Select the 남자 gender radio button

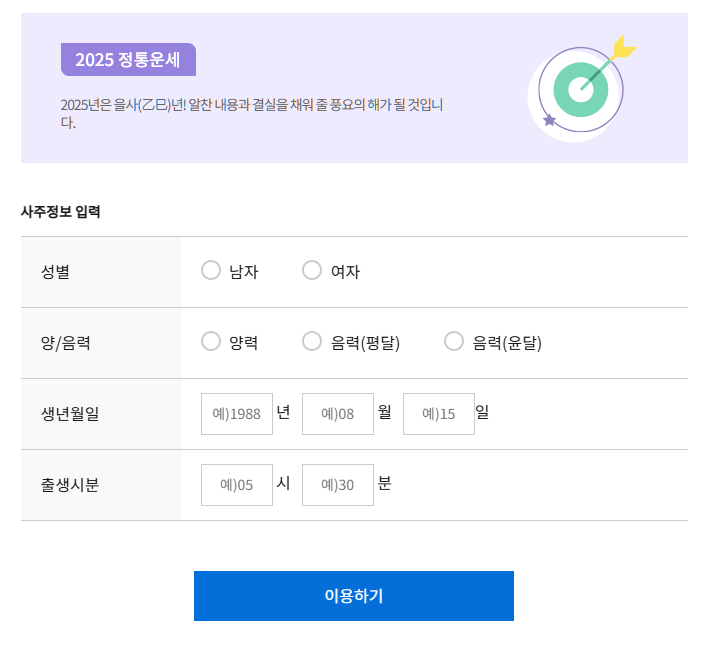pos(211,270)
